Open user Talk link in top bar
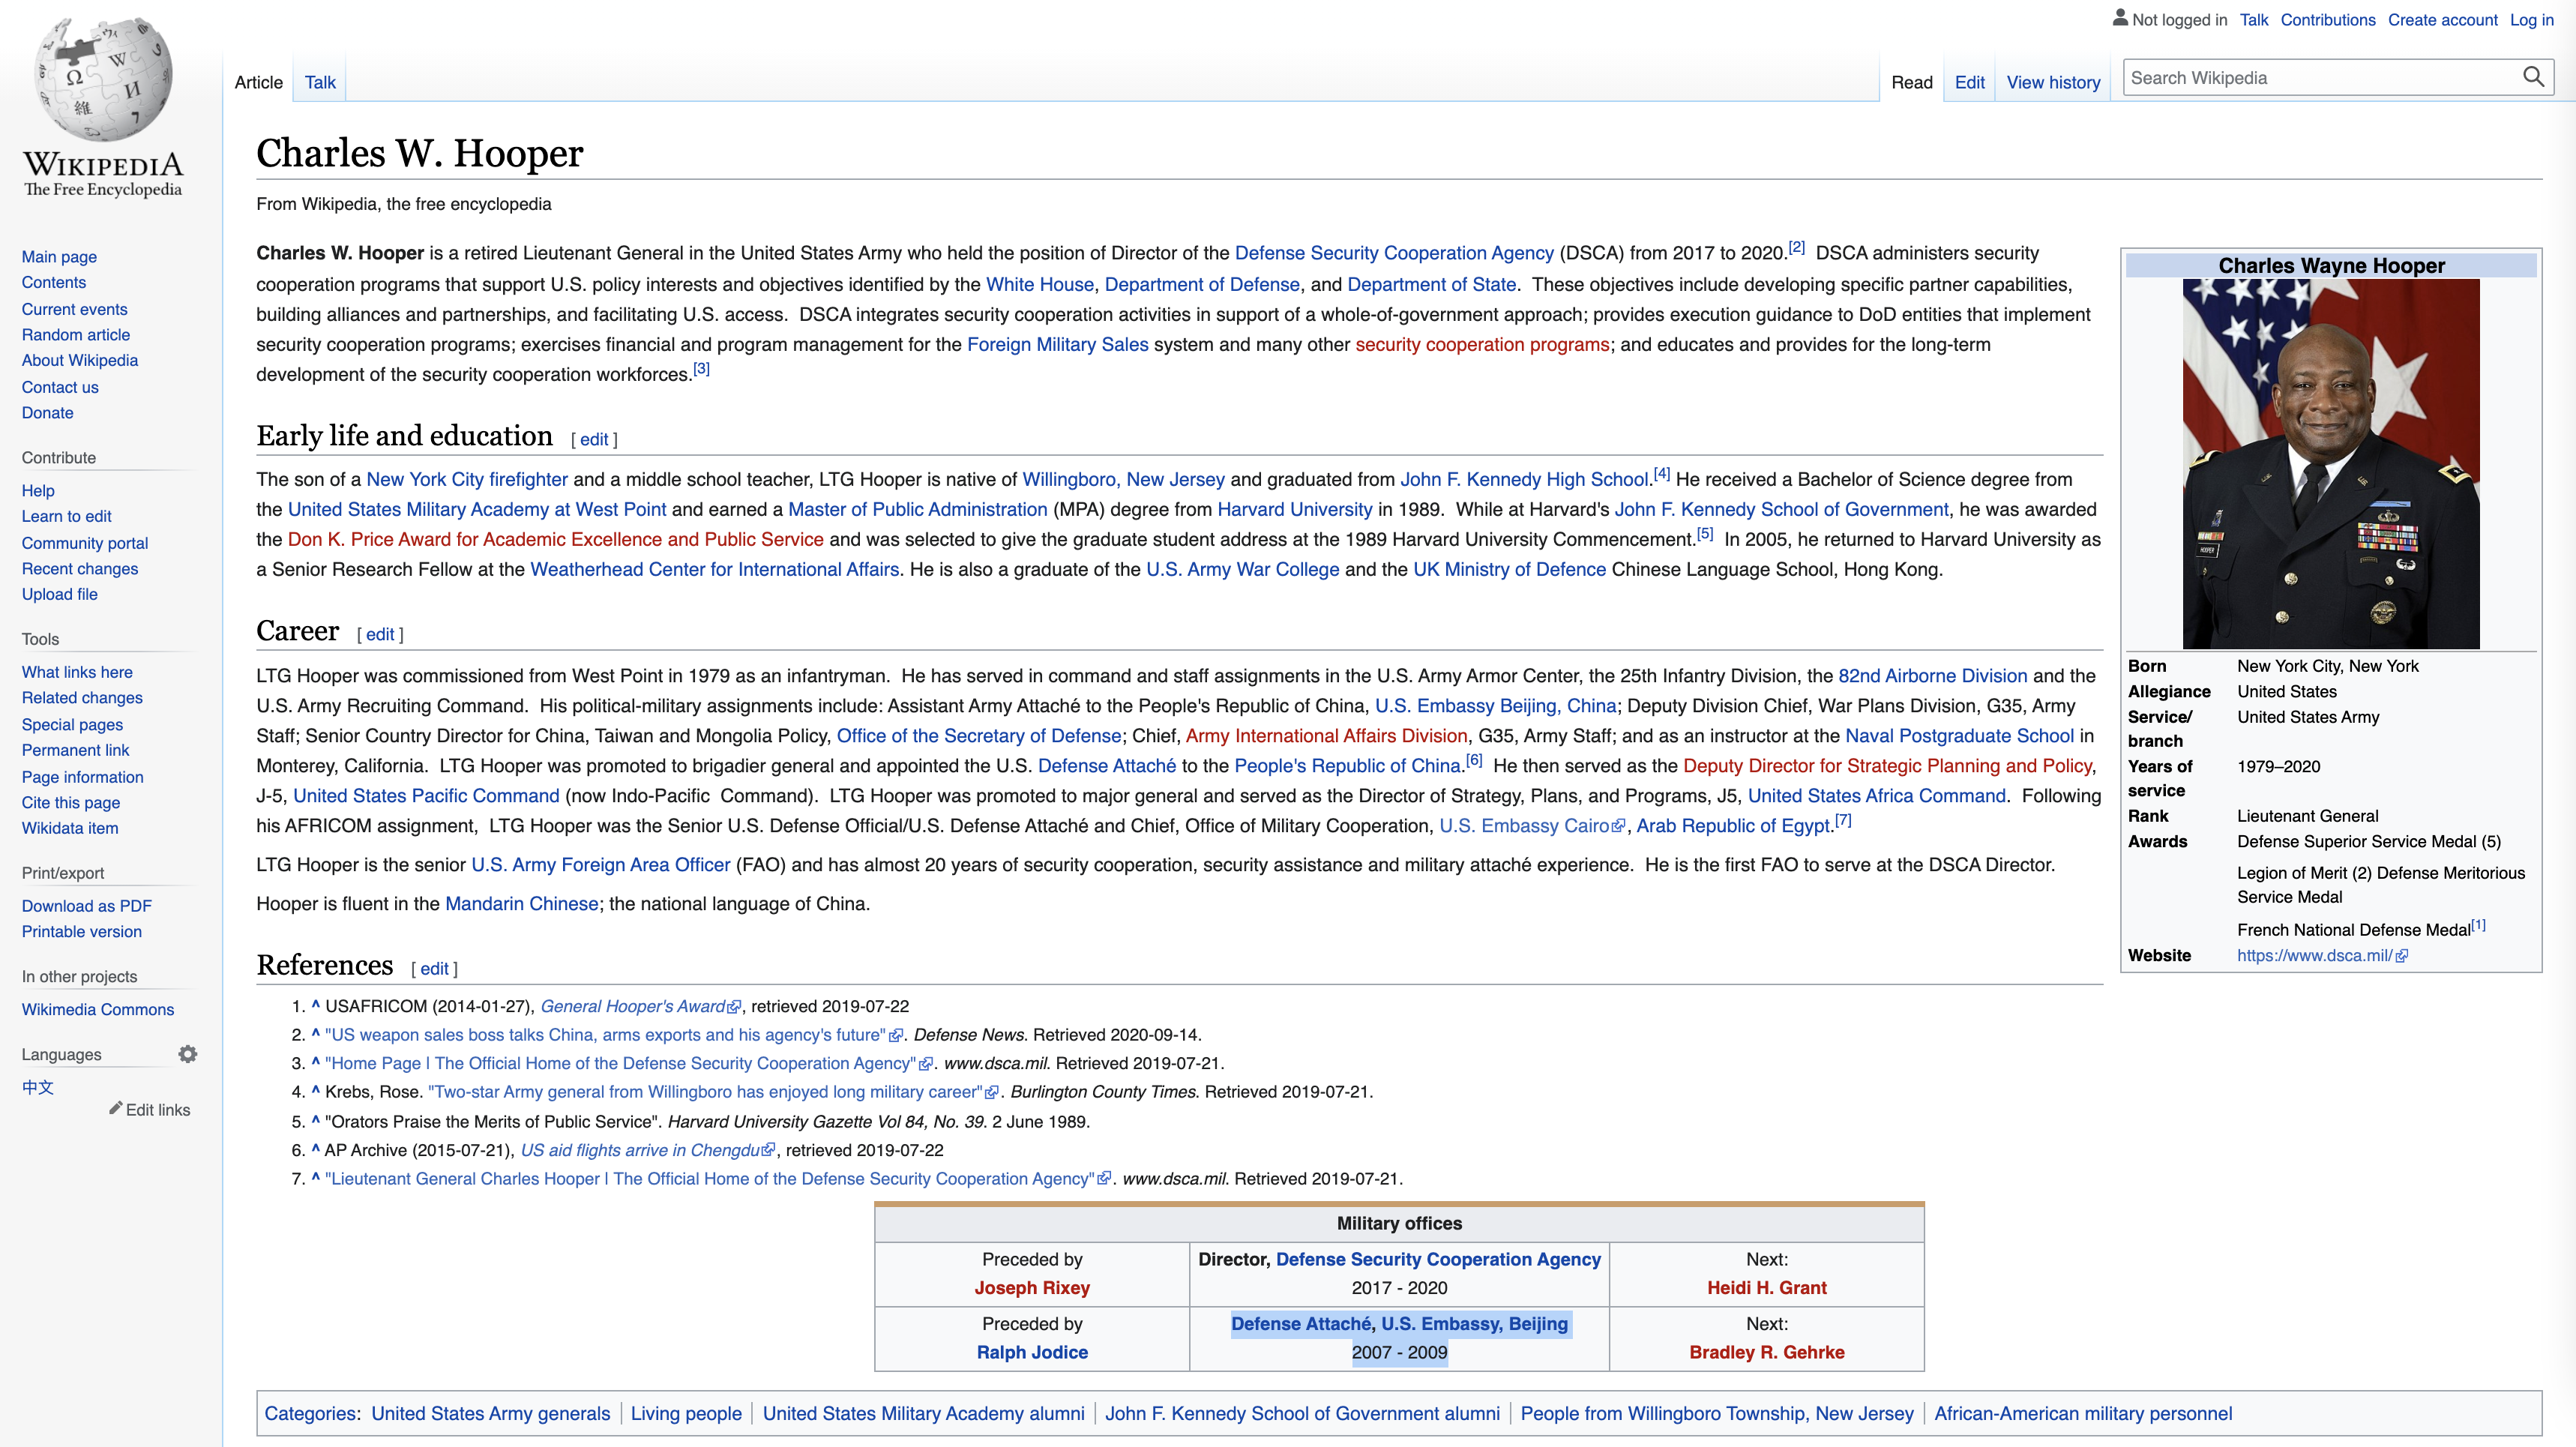 (x=2253, y=19)
